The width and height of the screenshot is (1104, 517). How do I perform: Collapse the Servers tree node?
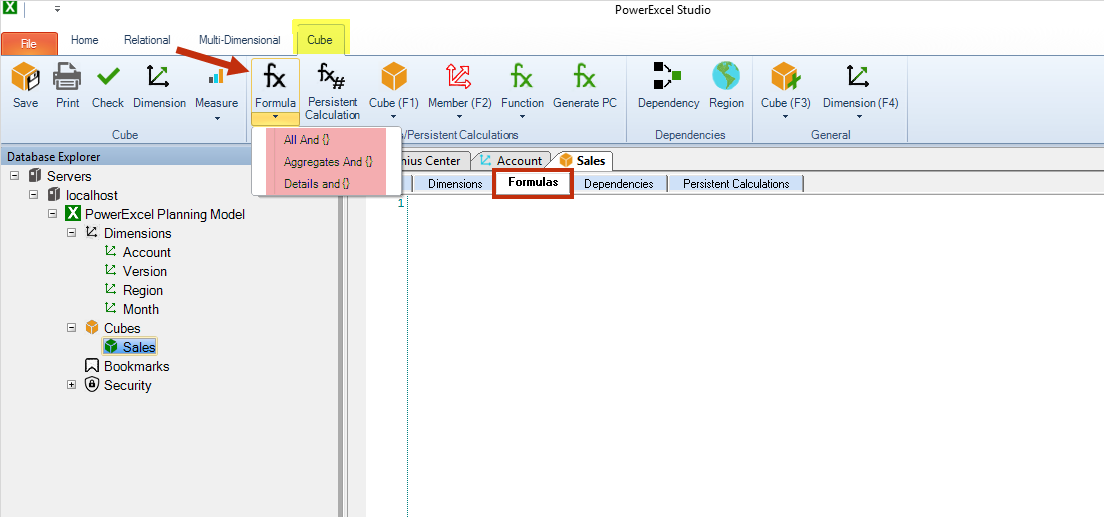coord(15,175)
